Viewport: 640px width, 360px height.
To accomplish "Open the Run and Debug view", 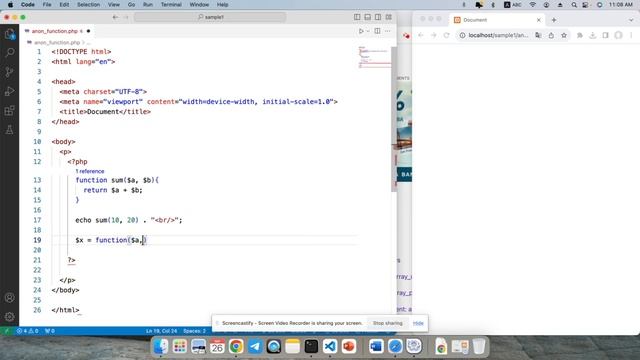I will point(9,91).
